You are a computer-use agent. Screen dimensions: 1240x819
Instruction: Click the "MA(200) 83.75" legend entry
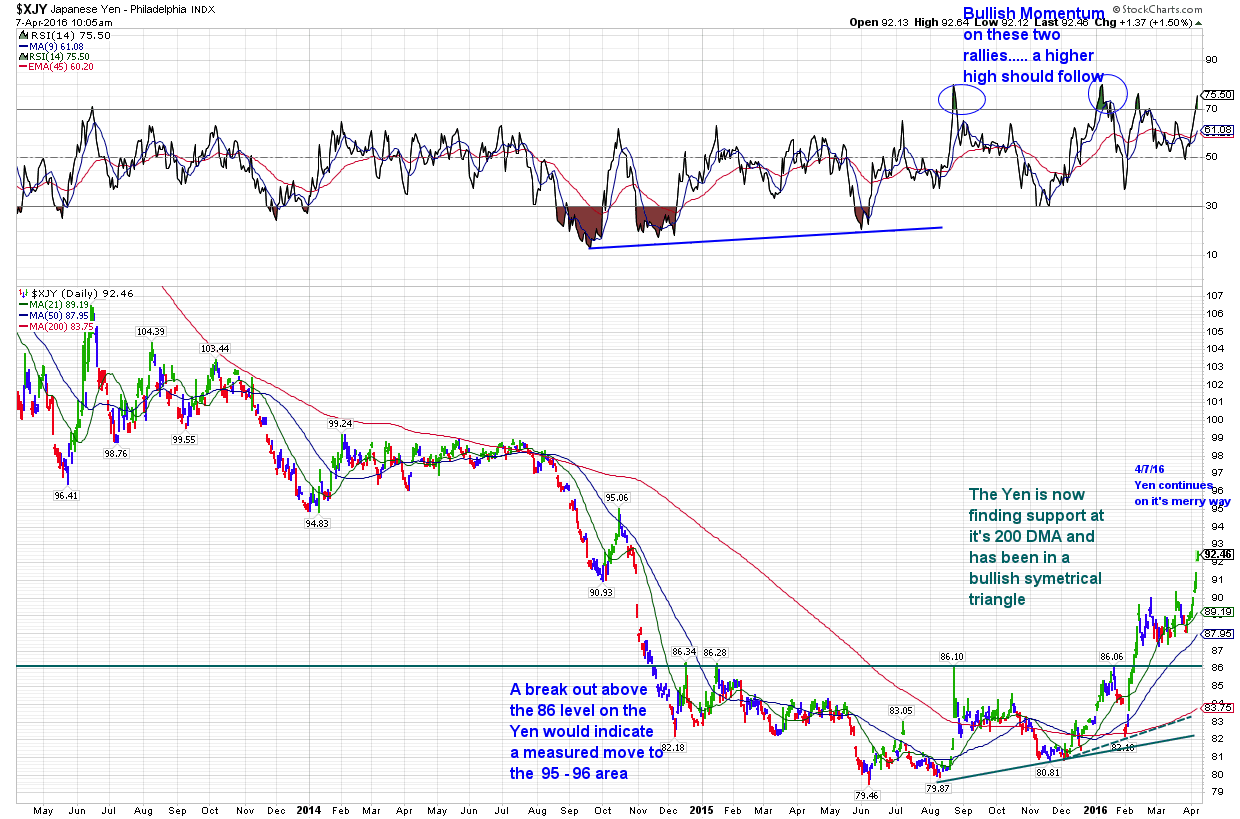(x=57, y=326)
